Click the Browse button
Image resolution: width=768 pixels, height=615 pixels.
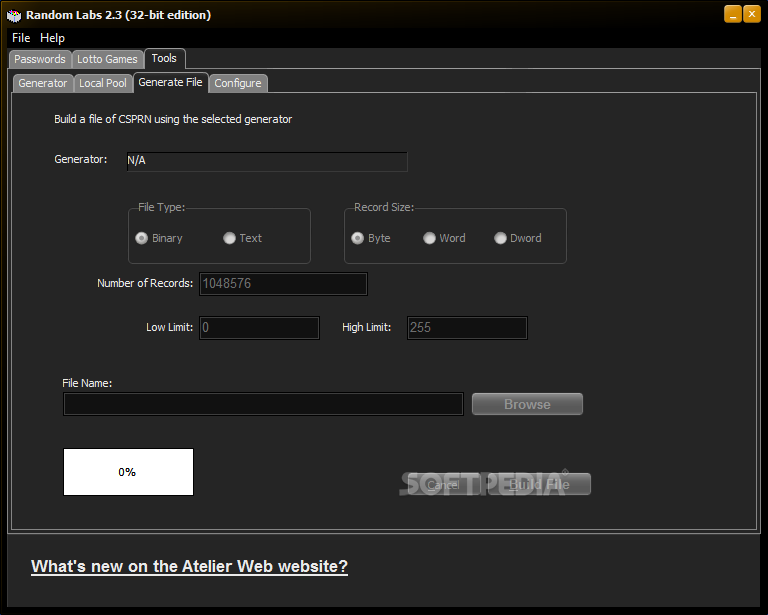pyautogui.click(x=528, y=404)
